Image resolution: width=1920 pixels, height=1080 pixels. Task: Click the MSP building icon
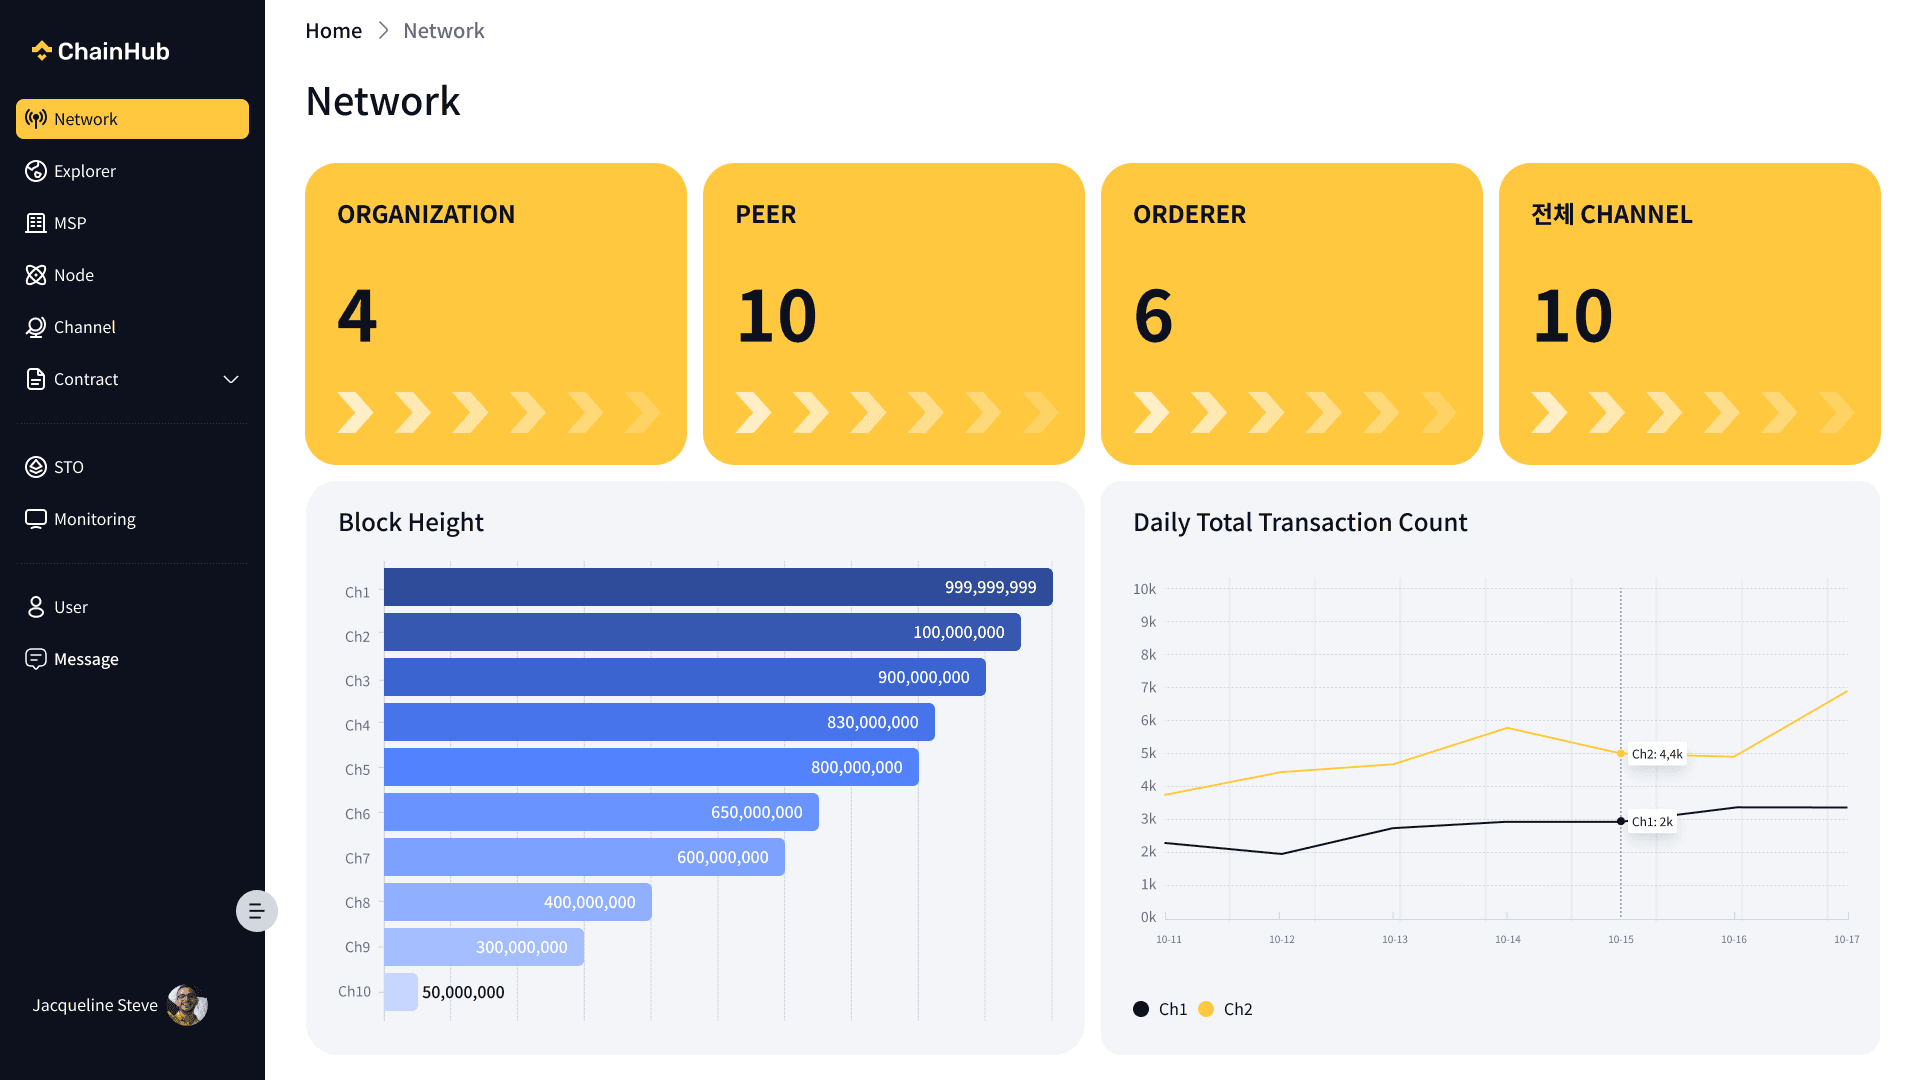36,223
